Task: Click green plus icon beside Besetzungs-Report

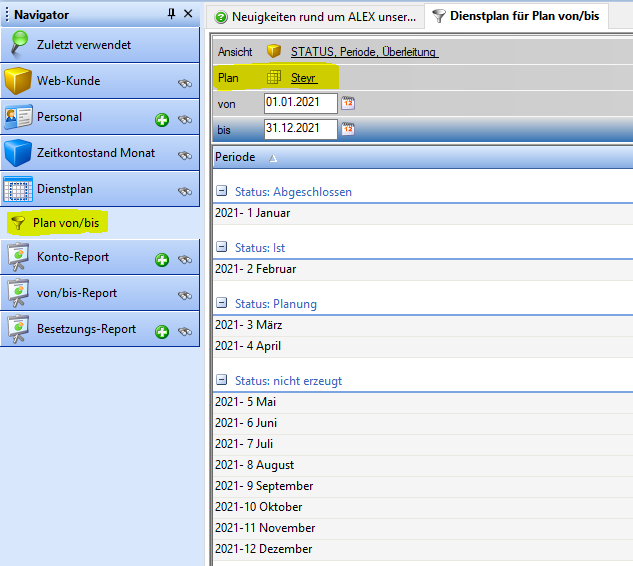Action: coord(162,331)
